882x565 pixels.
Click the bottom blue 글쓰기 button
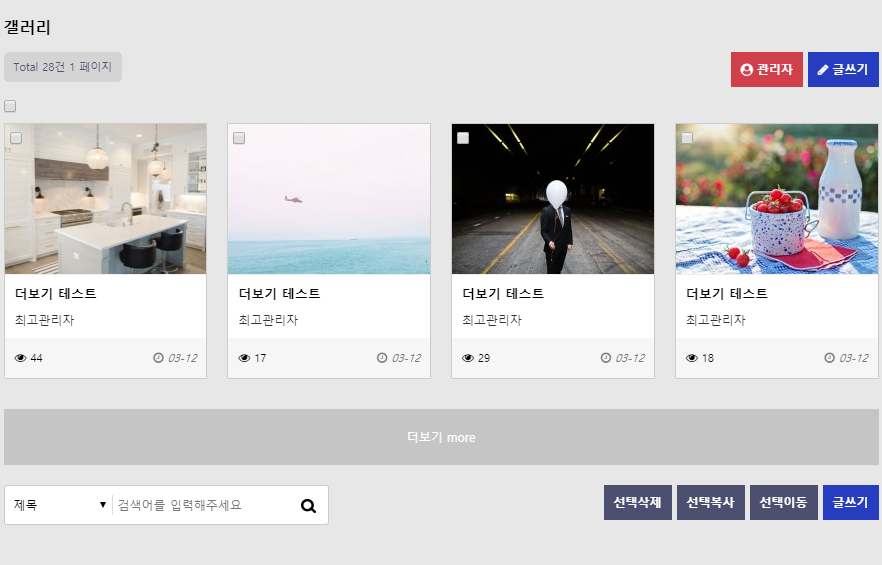pos(850,502)
